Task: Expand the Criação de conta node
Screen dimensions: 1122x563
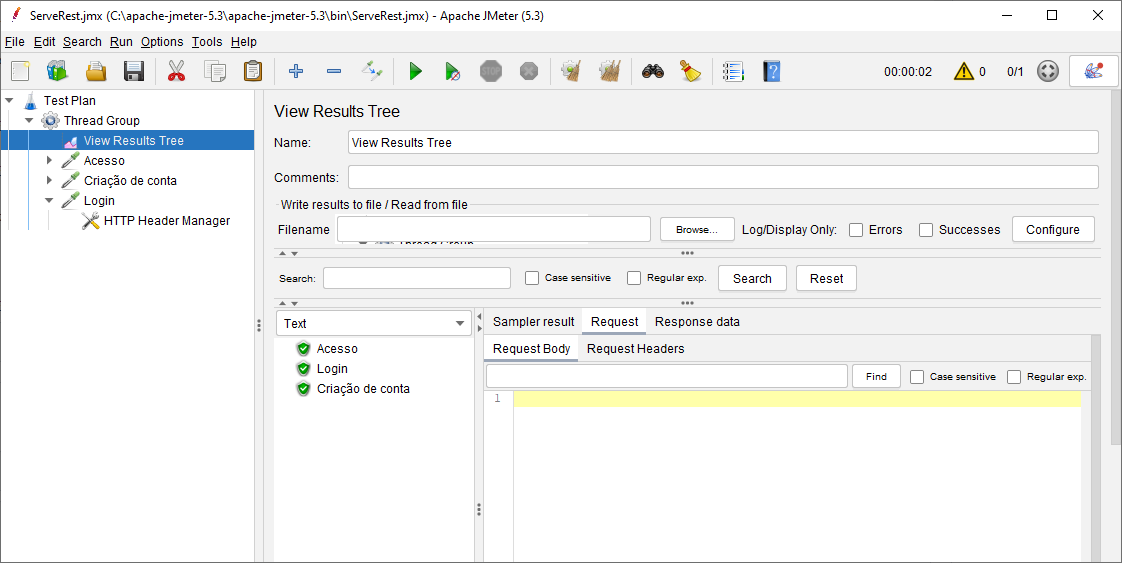Action: point(49,180)
